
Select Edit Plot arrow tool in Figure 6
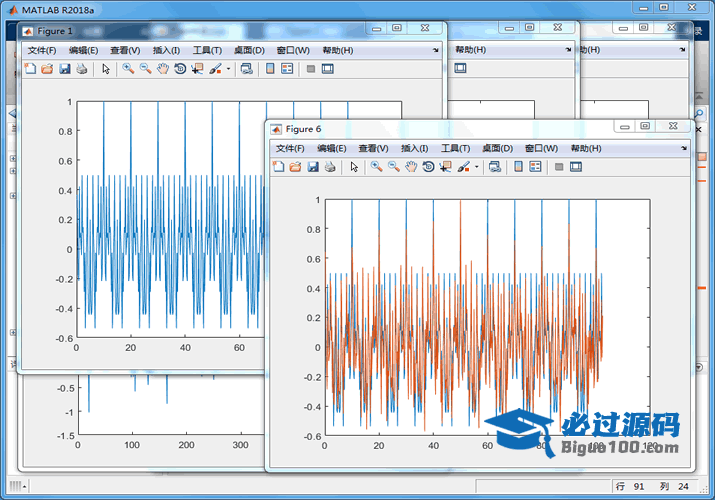(x=354, y=167)
